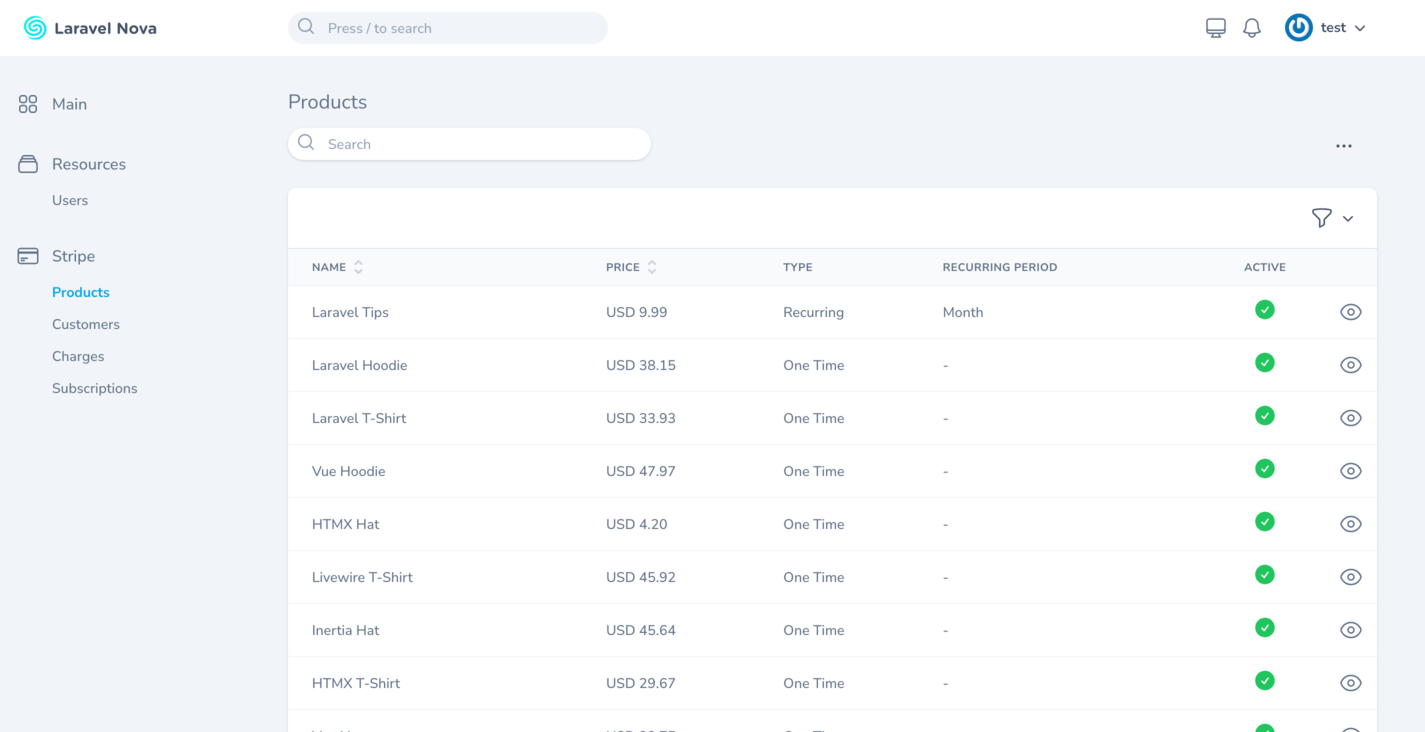Open the Main menu item
Image resolution: width=1425 pixels, height=732 pixels.
(x=70, y=104)
